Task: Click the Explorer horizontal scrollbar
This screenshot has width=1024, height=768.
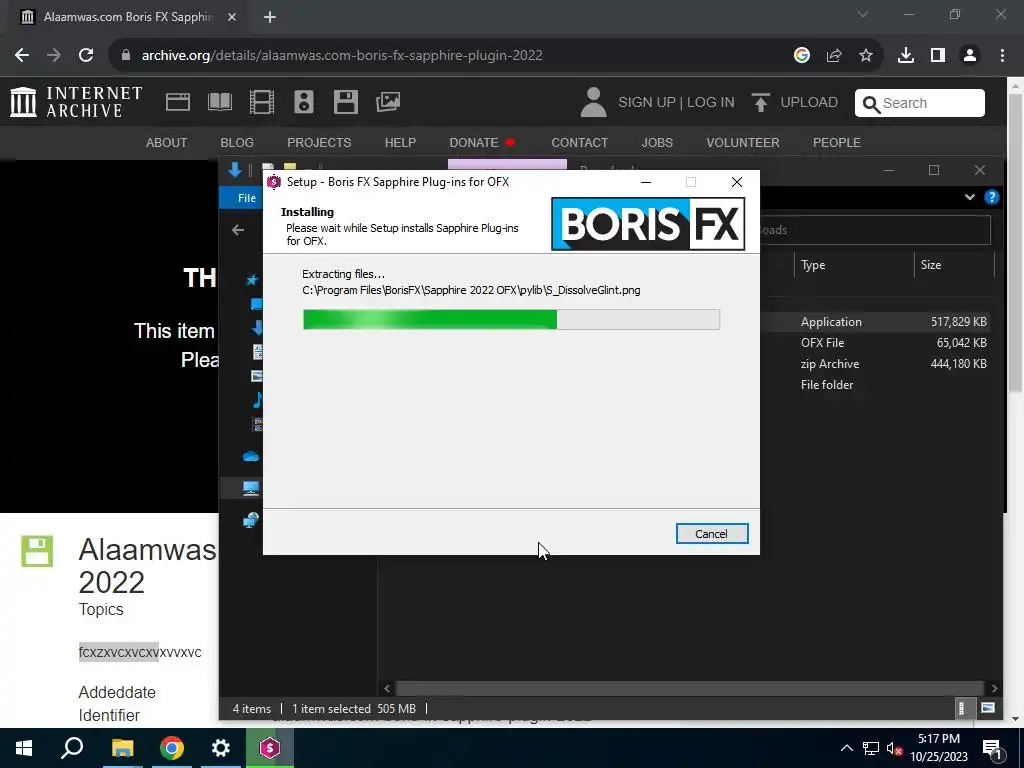Action: [689, 688]
